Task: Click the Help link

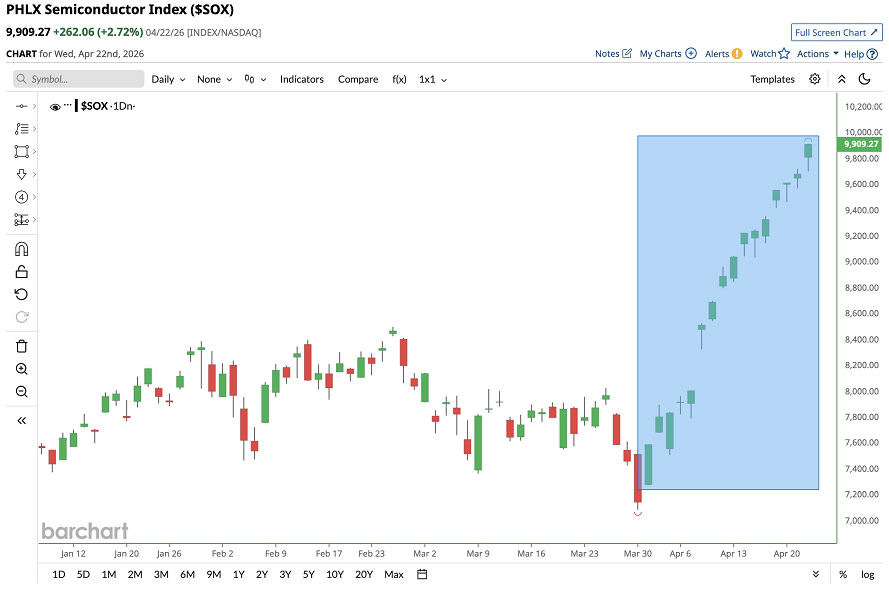Action: pyautogui.click(x=854, y=54)
